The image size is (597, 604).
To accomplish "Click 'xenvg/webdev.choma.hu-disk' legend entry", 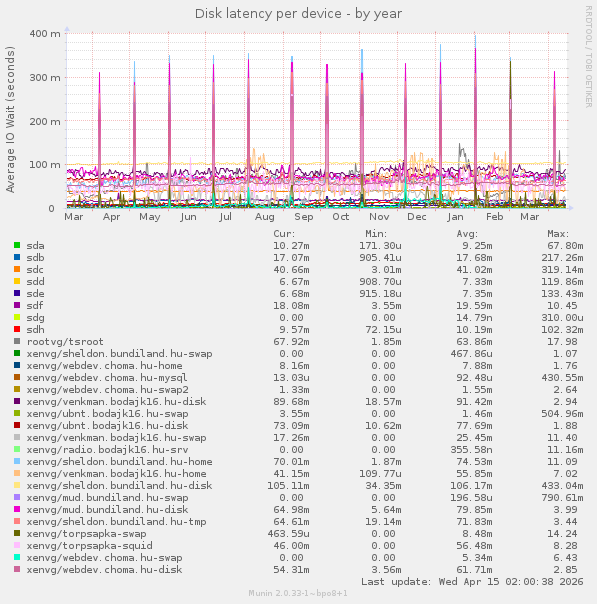I will (x=104, y=570).
